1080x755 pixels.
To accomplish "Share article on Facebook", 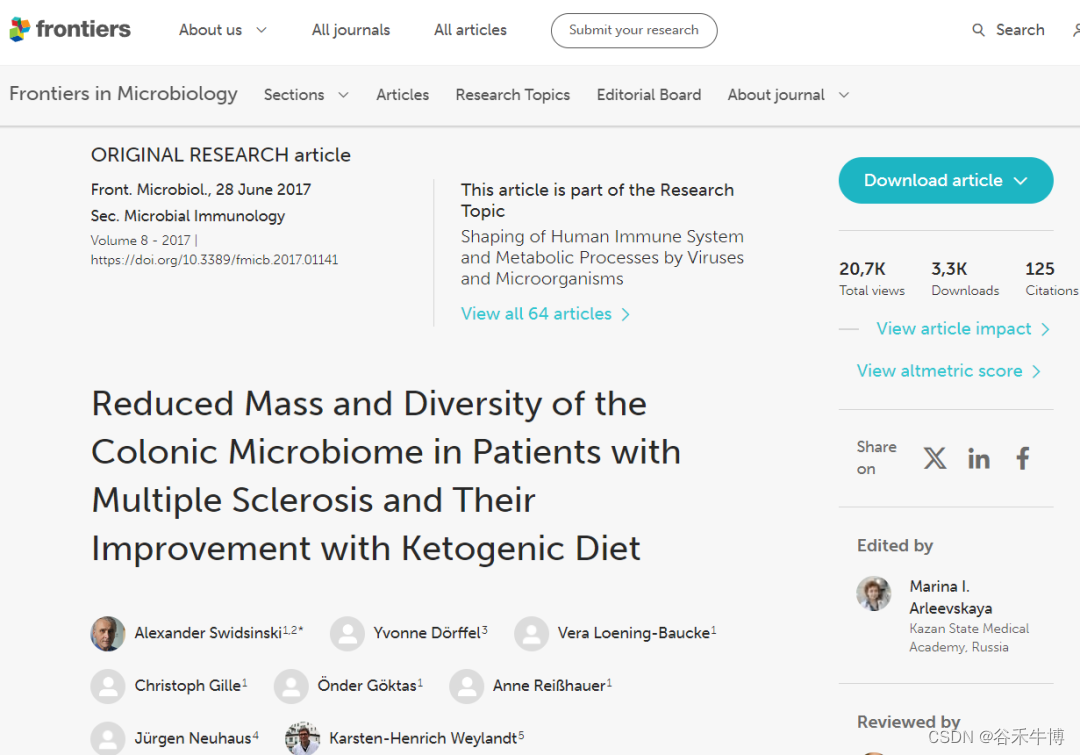I will click(x=1023, y=458).
